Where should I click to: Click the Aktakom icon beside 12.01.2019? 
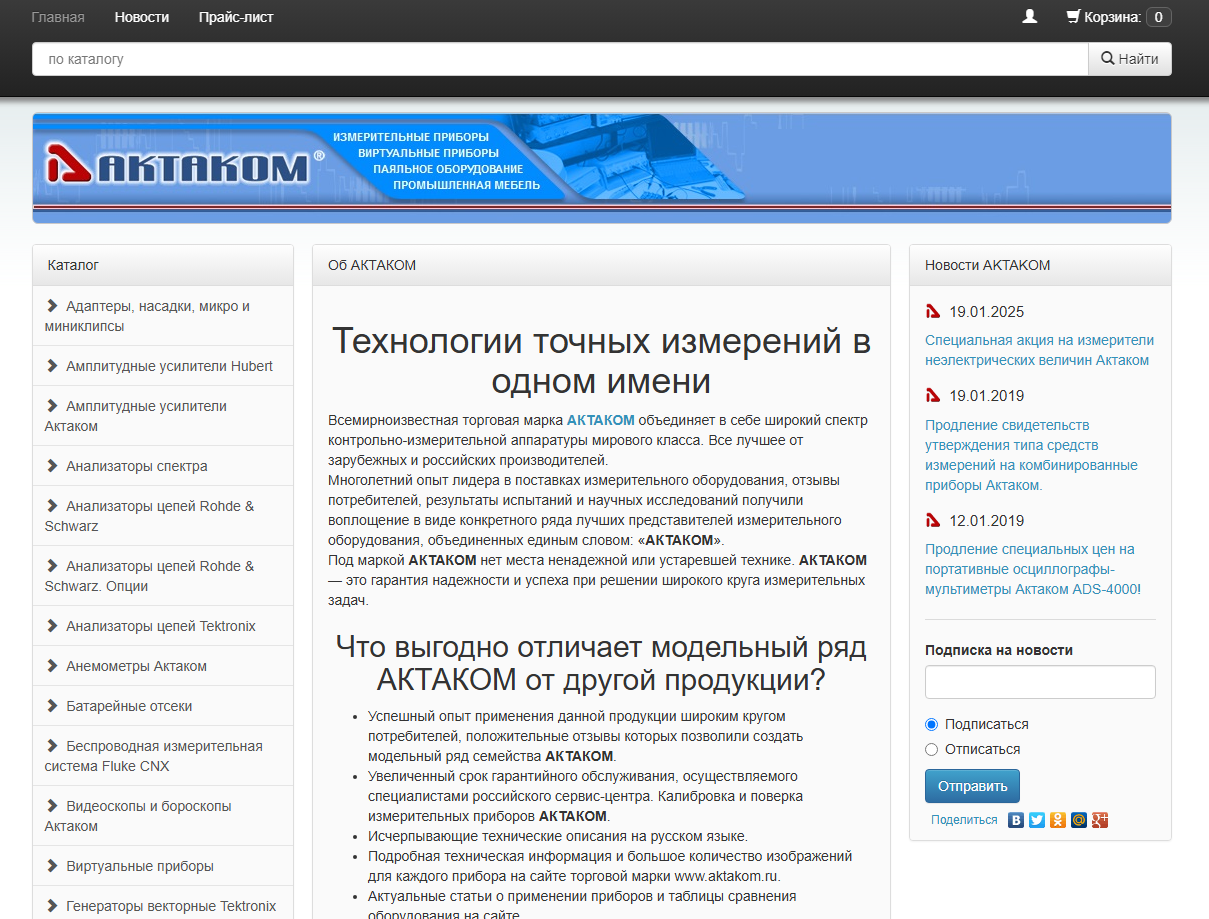(933, 520)
